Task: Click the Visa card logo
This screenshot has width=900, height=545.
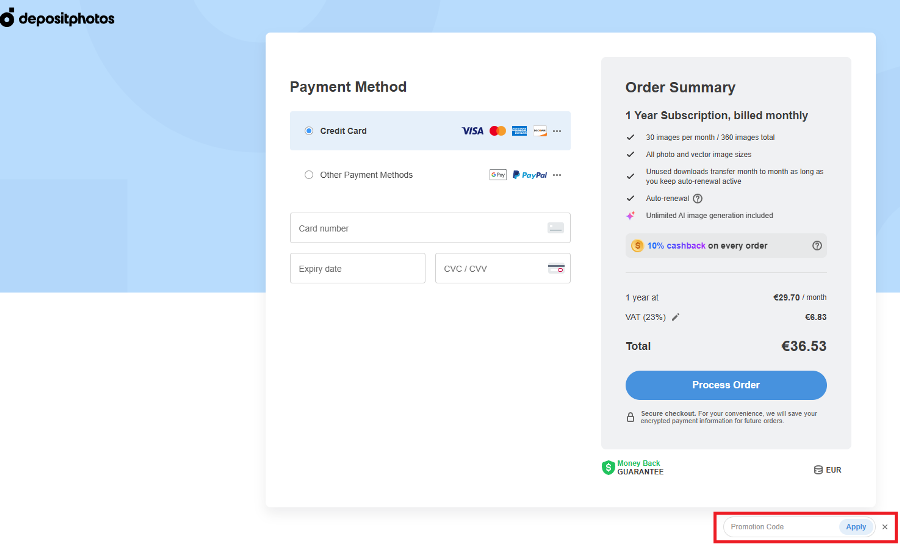Action: coord(472,131)
